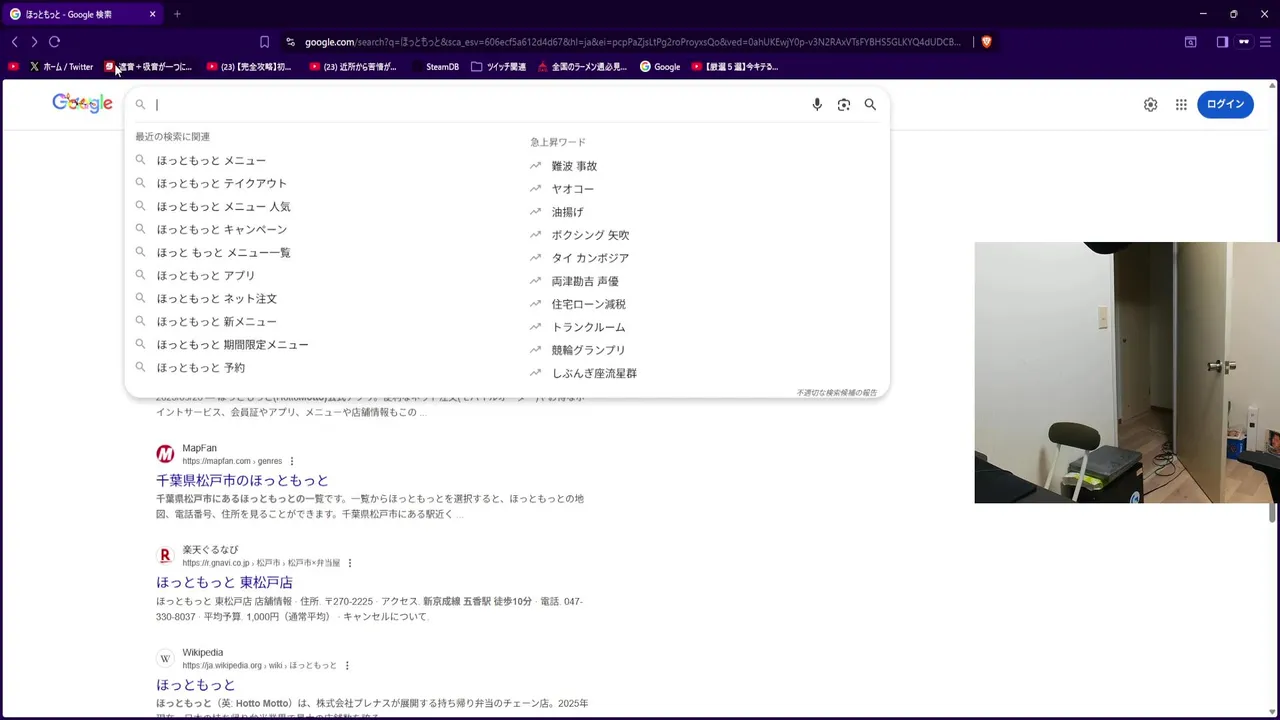This screenshot has width=1280, height=720.
Task: Open MapFan result options three dots
Action: (x=292, y=461)
